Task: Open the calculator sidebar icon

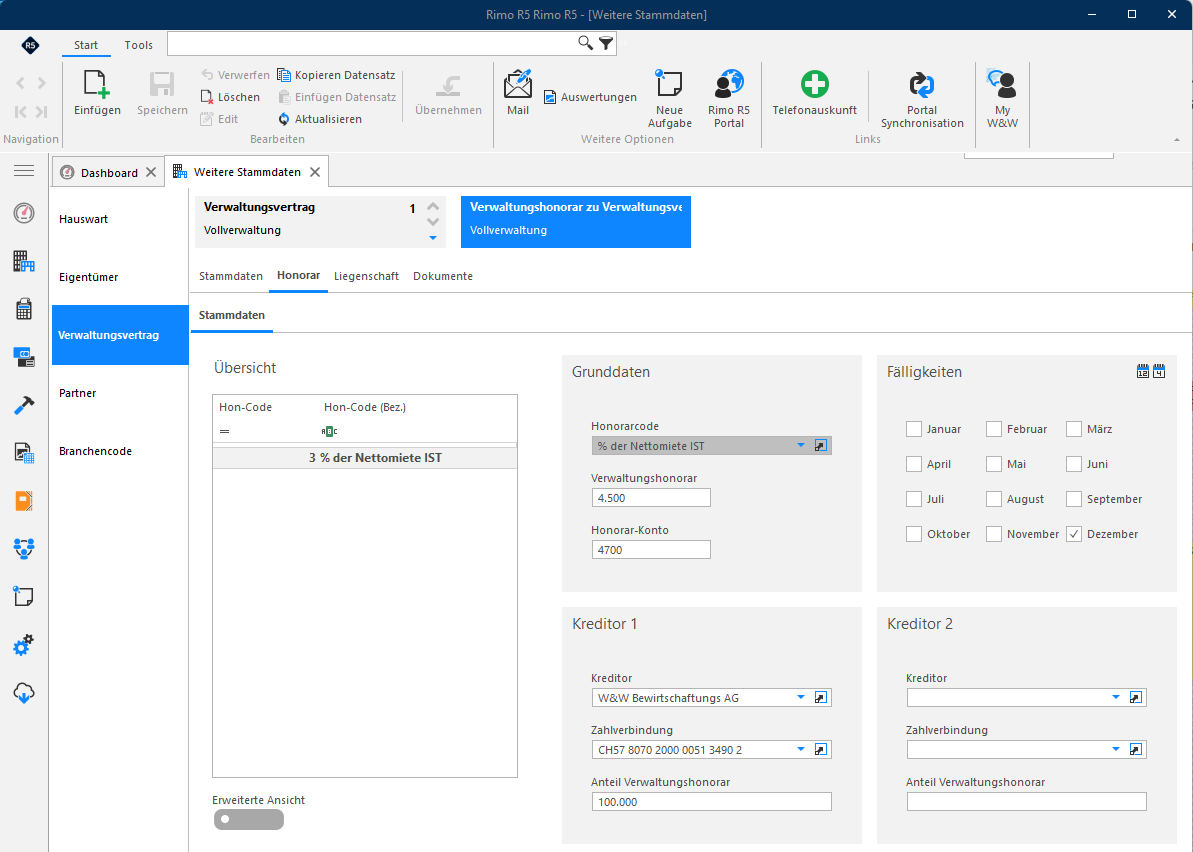Action: click(24, 309)
